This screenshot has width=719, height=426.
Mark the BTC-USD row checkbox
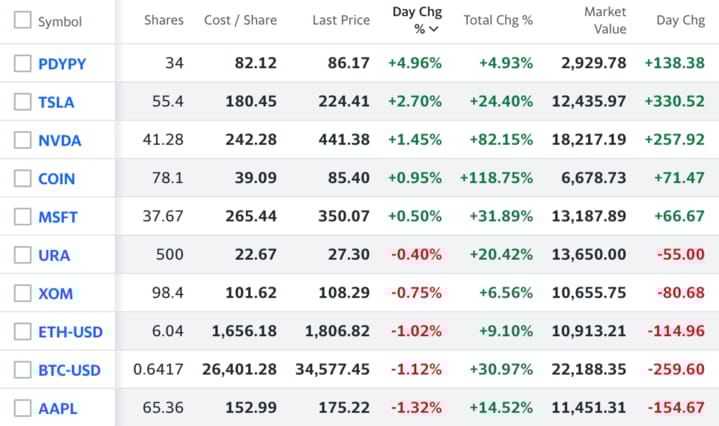pos(22,370)
